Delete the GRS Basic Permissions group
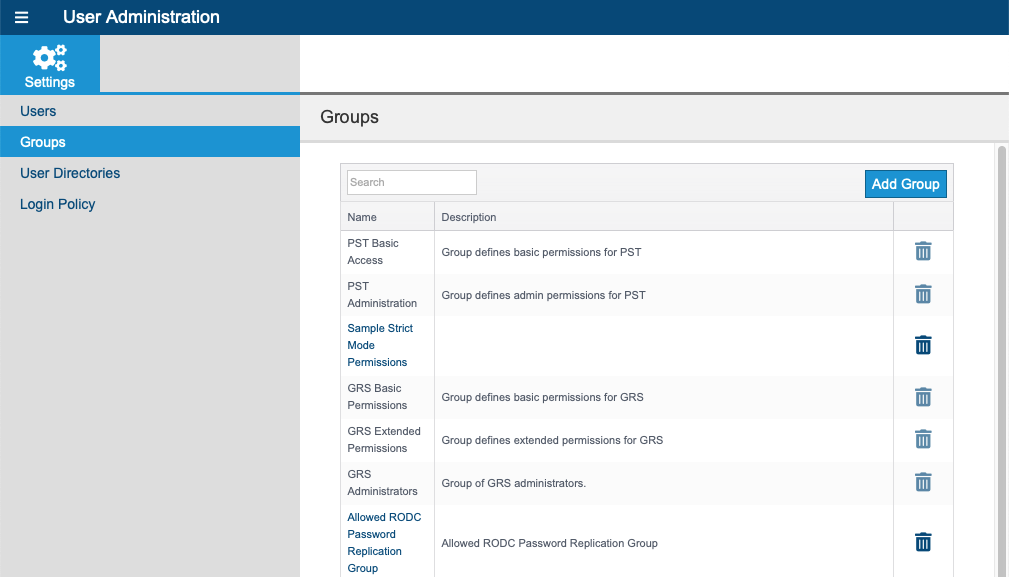 pos(923,397)
